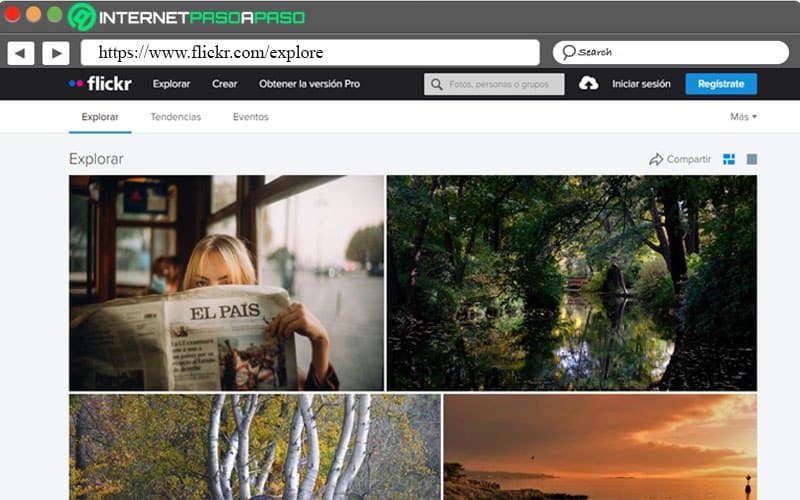Expand the Más dropdown menu

pyautogui.click(x=743, y=117)
